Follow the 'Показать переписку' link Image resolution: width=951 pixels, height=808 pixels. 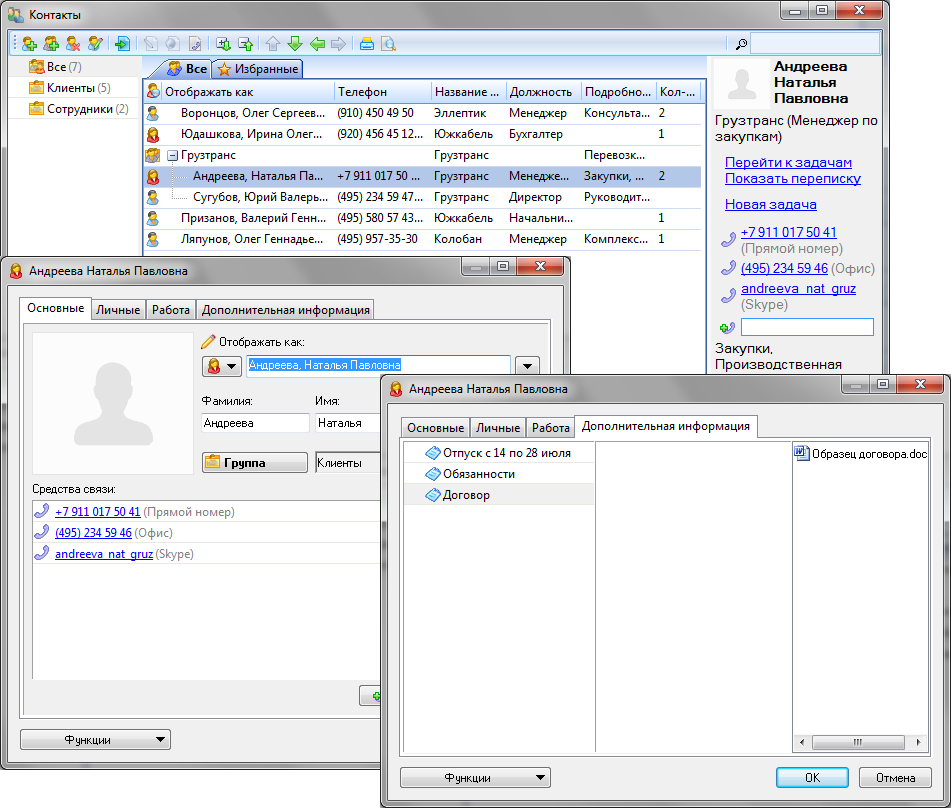(793, 178)
